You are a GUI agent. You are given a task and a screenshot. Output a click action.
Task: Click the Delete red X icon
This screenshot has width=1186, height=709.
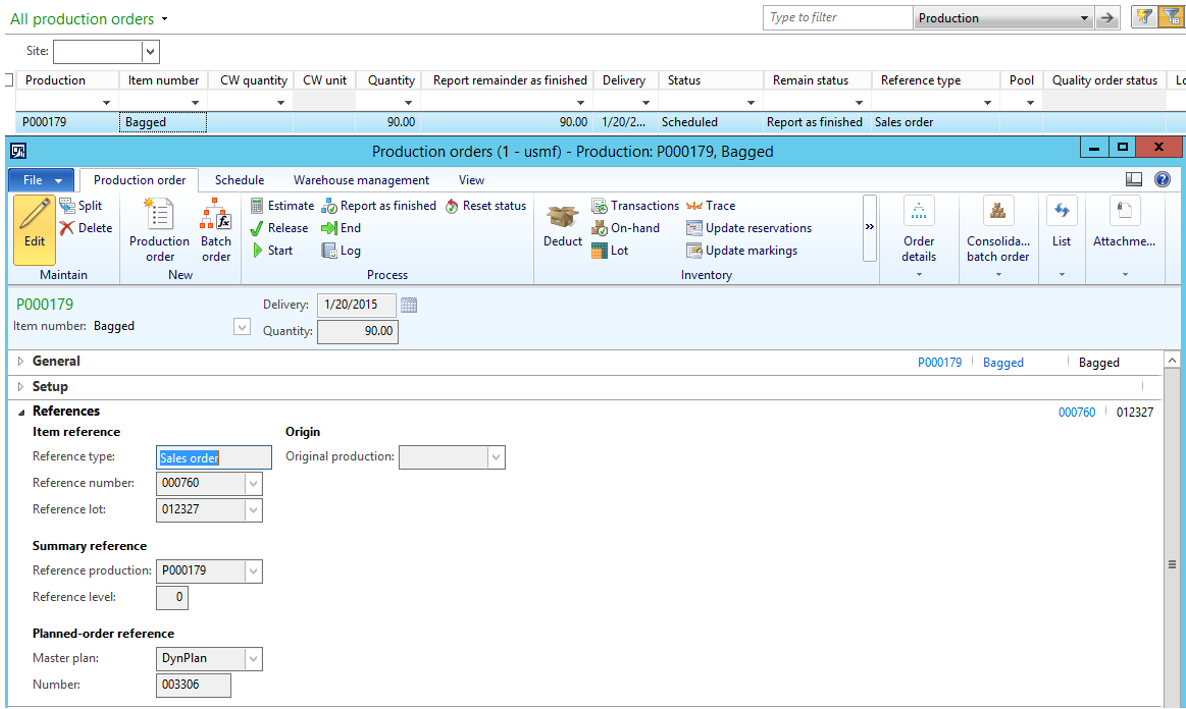[x=67, y=228]
